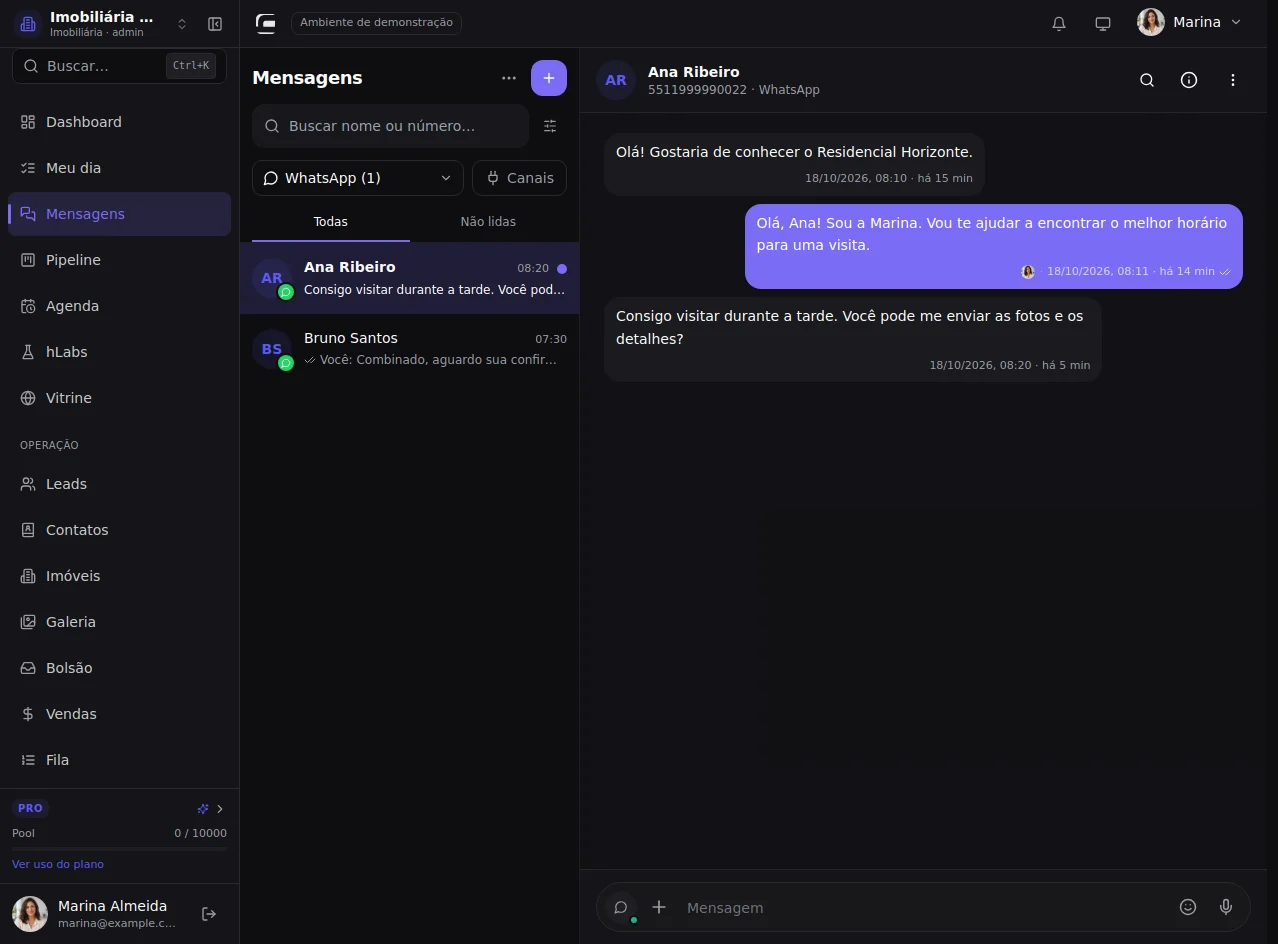Image resolution: width=1278 pixels, height=944 pixels.
Task: Open WhatsApp (1) channel dropdown
Action: click(x=358, y=178)
